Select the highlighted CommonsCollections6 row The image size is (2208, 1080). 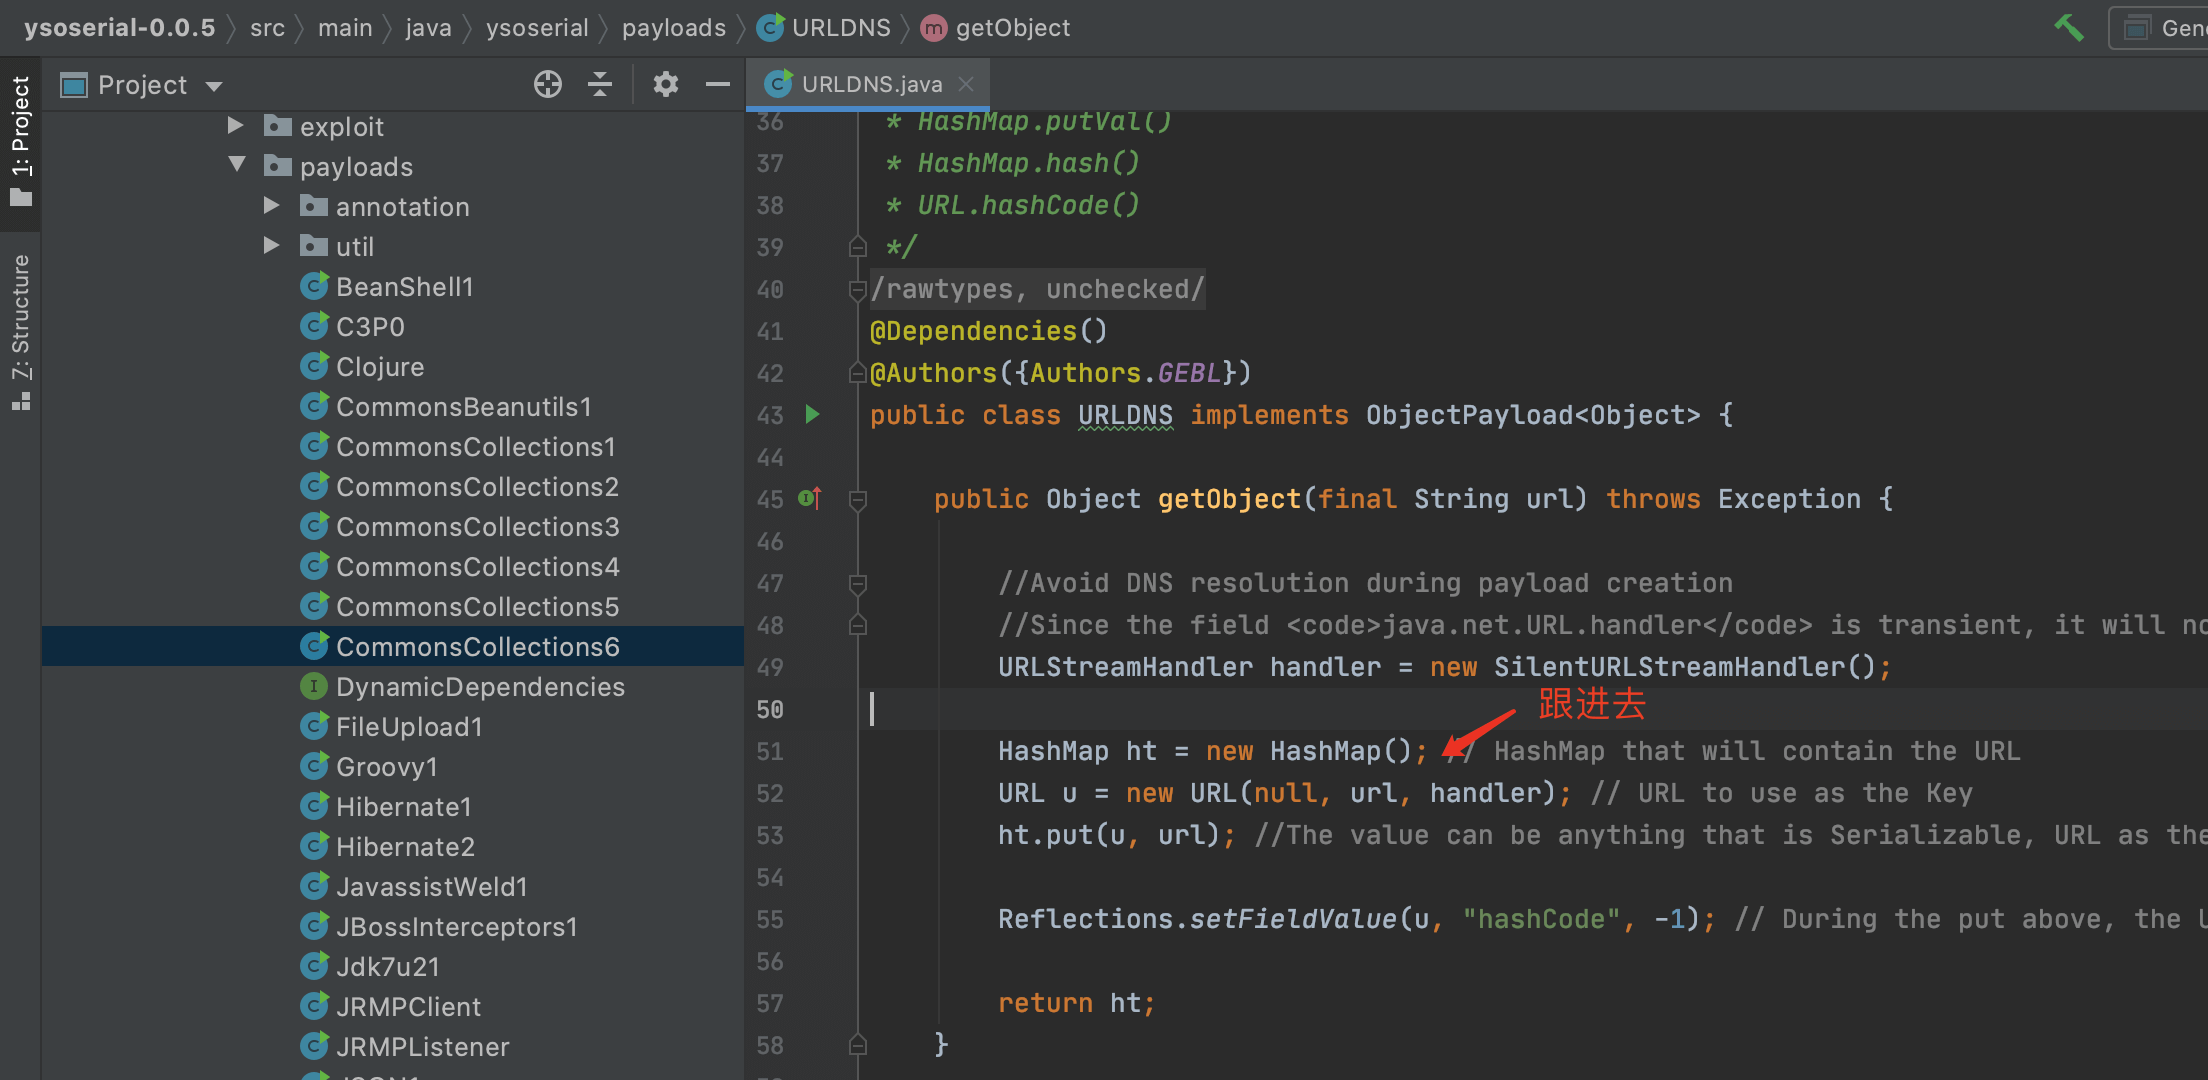pyautogui.click(x=393, y=647)
